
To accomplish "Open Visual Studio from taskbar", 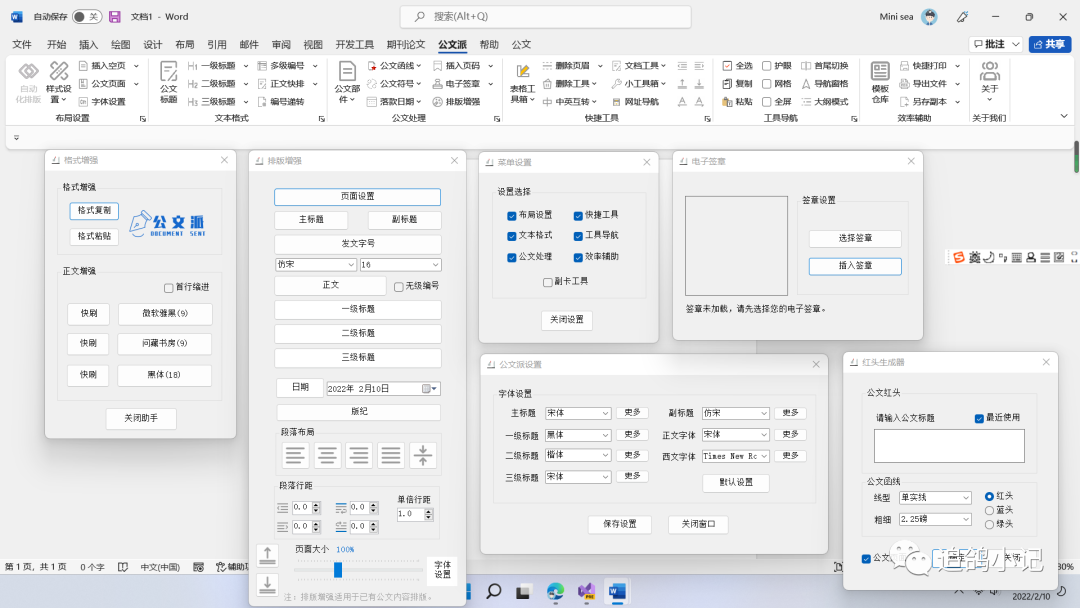I will tap(586, 591).
